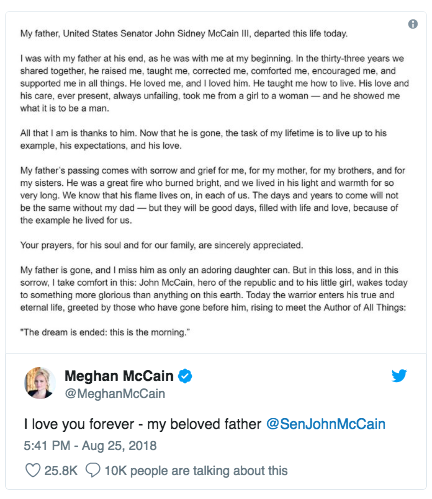Viewport: 432px width, 499px height.
Task: Click the paragraph starting "All that I am"
Action: click(x=203, y=139)
